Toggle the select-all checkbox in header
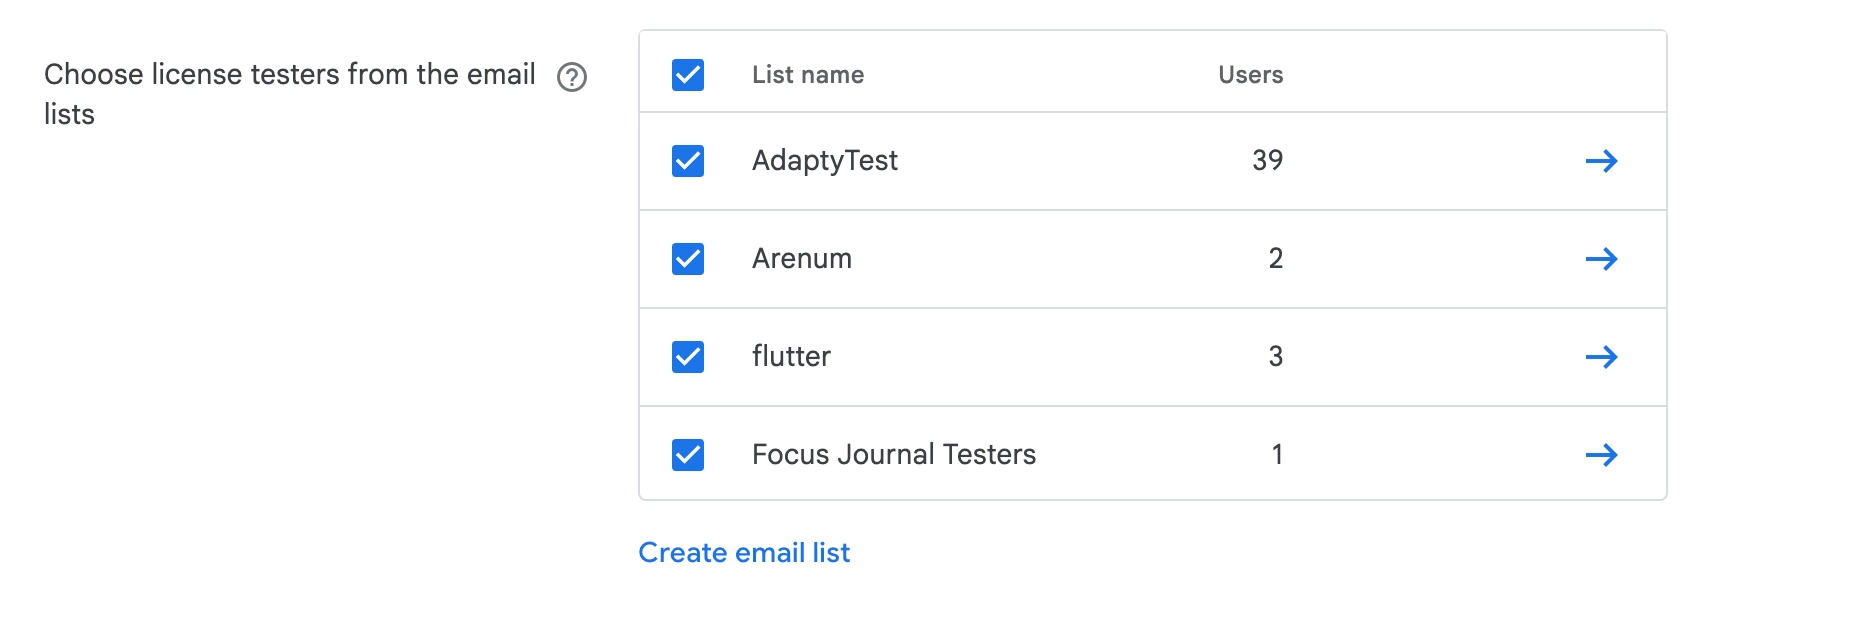This screenshot has width=1860, height=634. (x=688, y=75)
